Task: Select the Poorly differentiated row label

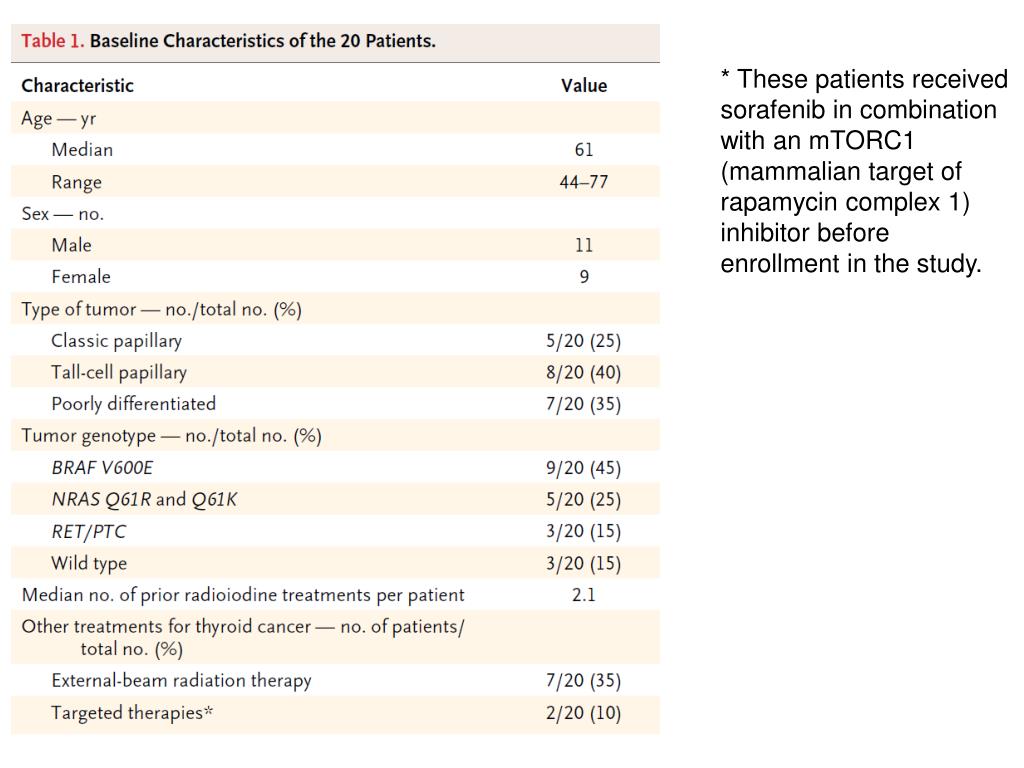Action: point(133,404)
